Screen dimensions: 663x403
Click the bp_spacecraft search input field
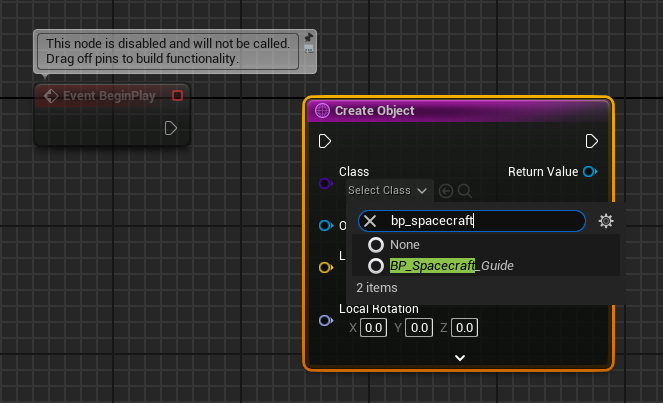tap(480, 221)
